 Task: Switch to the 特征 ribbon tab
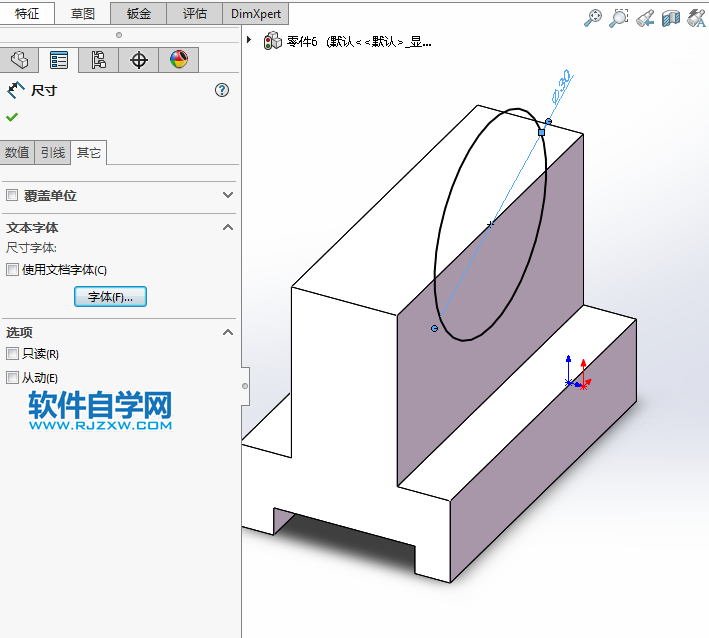(27, 14)
